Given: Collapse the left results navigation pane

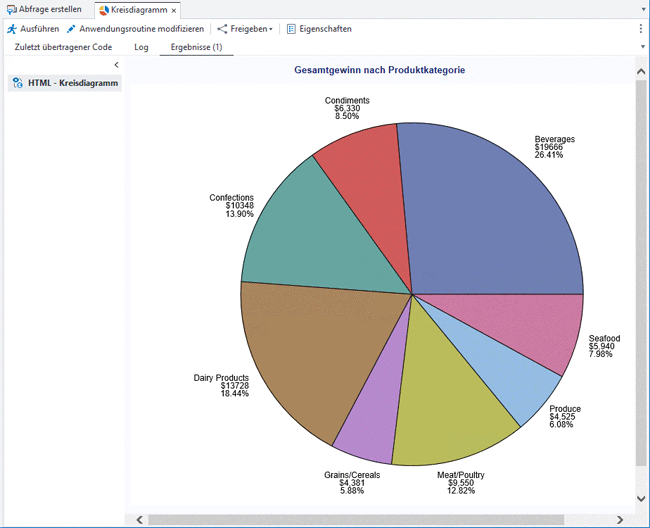Looking at the screenshot, I should click(116, 65).
